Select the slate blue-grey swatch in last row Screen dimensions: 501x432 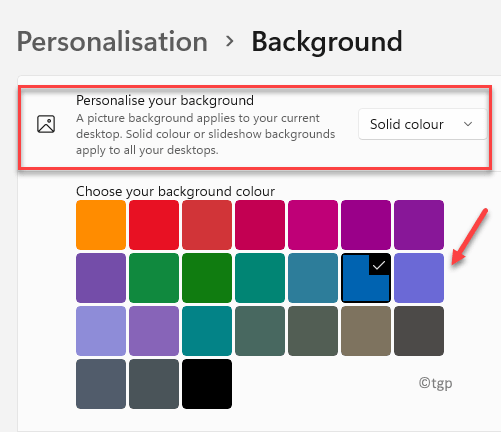click(101, 384)
